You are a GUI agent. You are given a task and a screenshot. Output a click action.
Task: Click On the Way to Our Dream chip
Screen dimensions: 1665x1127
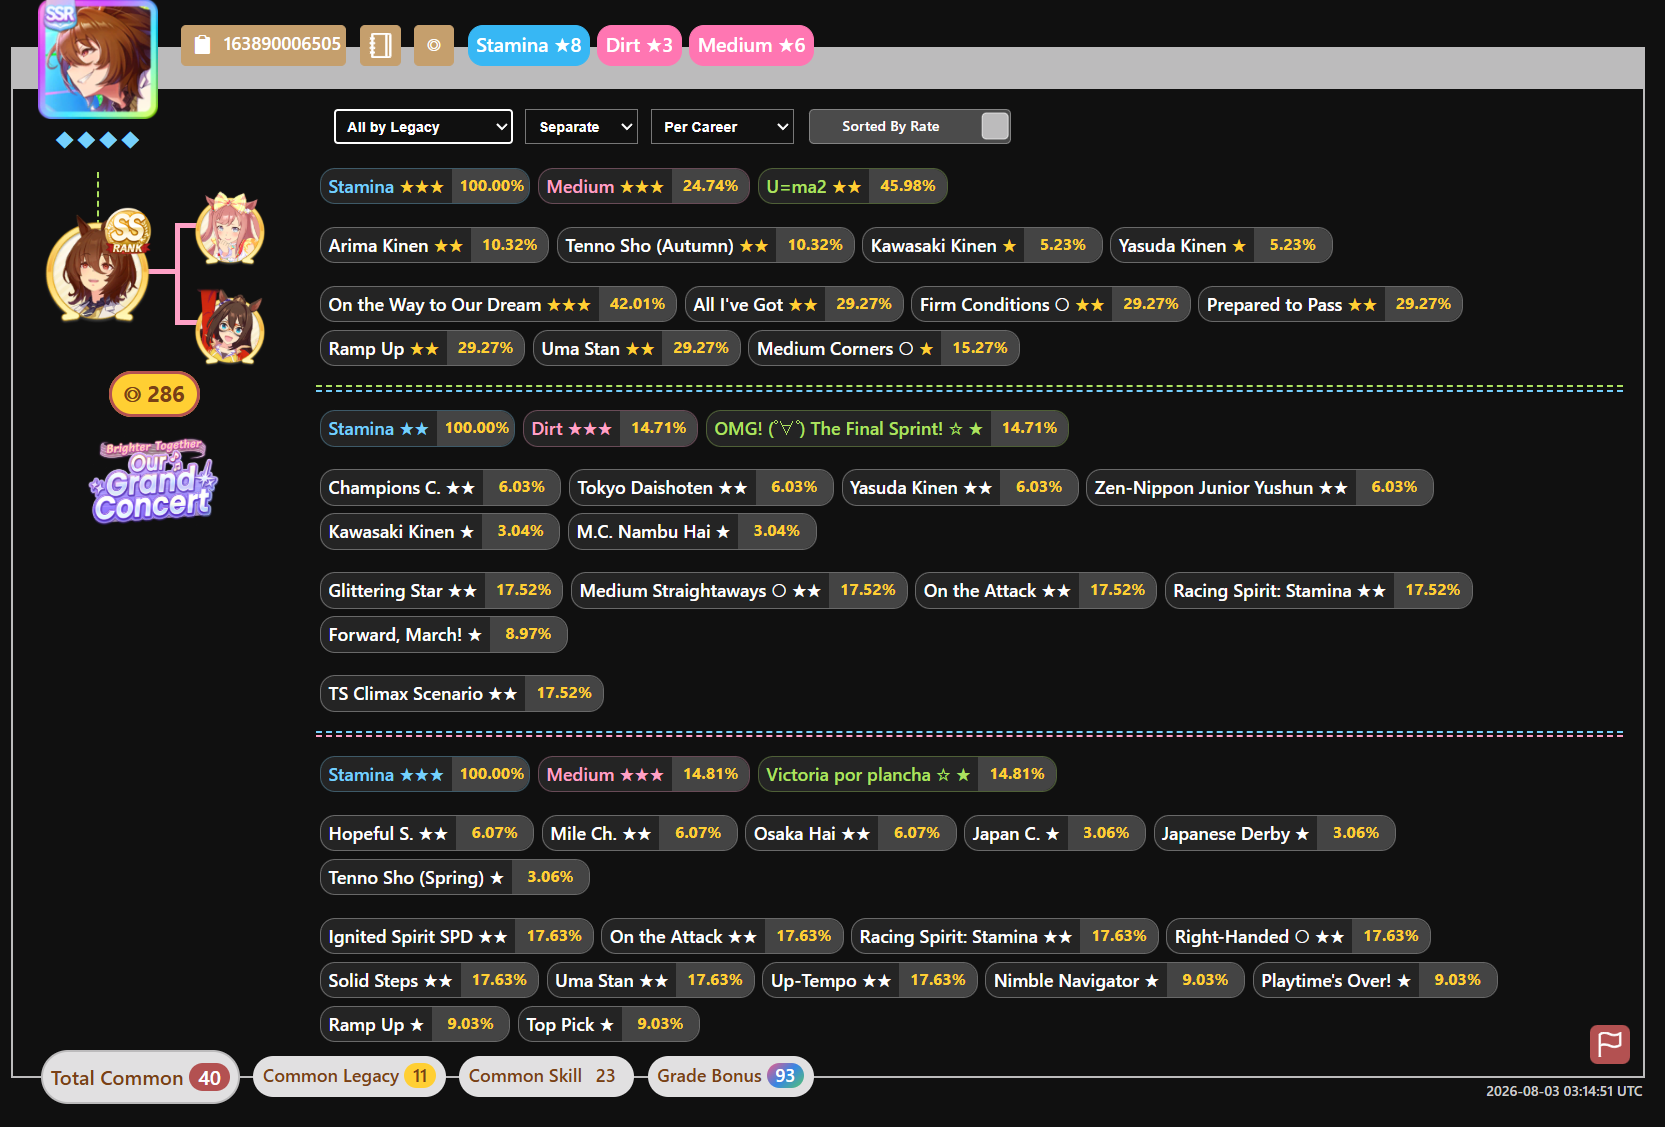pyautogui.click(x=499, y=304)
